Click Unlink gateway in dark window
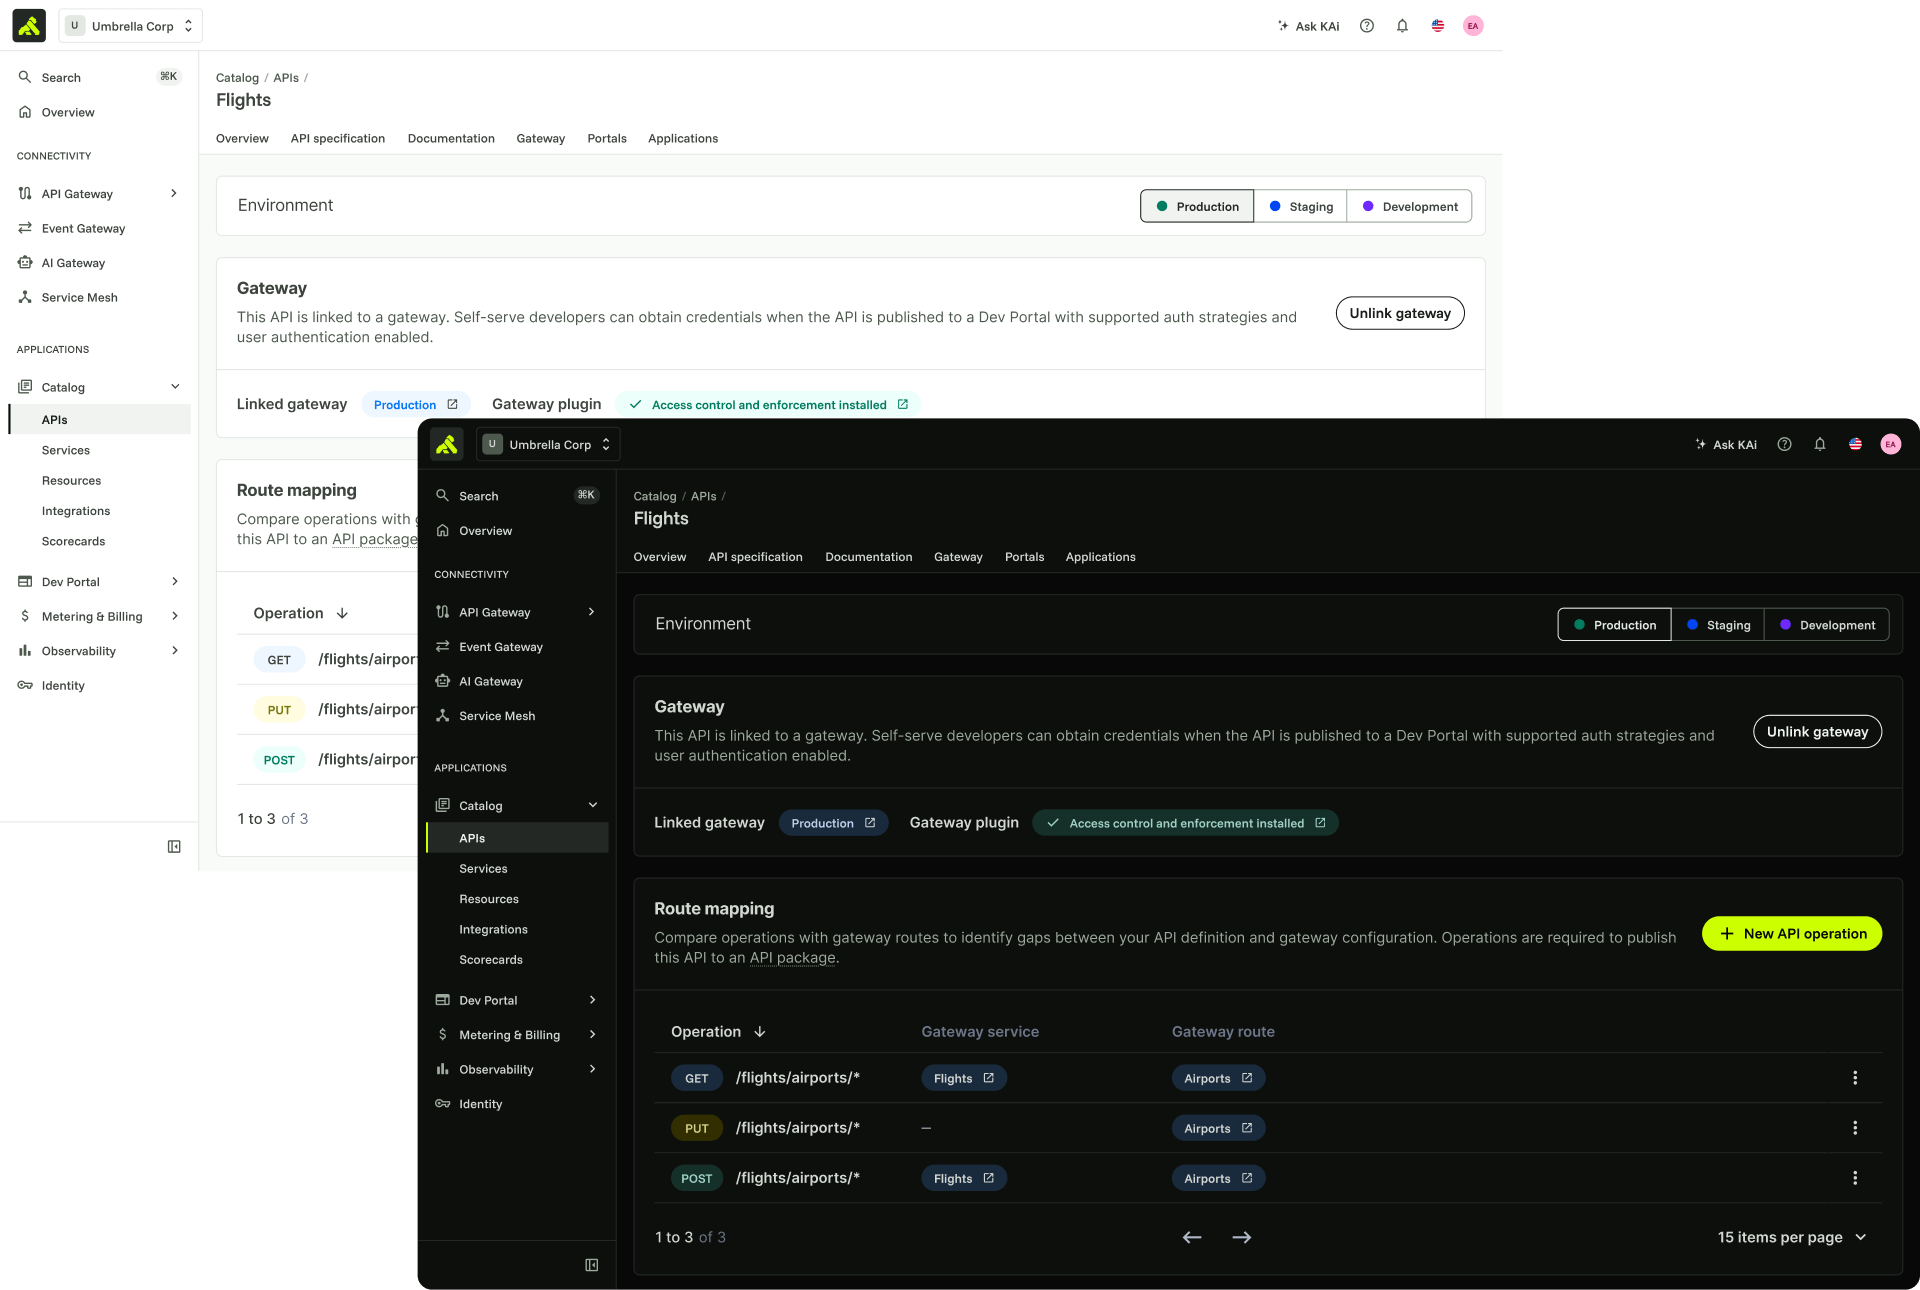 [1817, 732]
